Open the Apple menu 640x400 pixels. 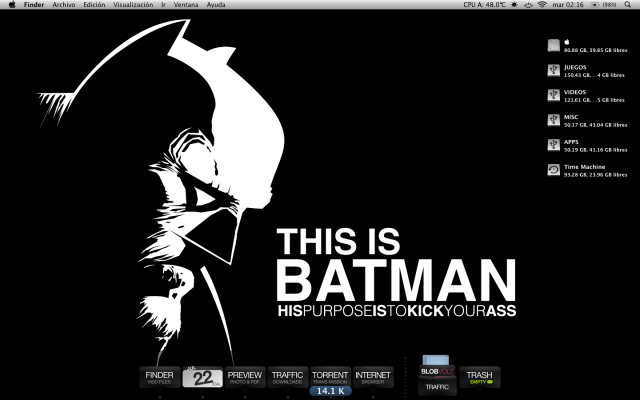point(12,4)
